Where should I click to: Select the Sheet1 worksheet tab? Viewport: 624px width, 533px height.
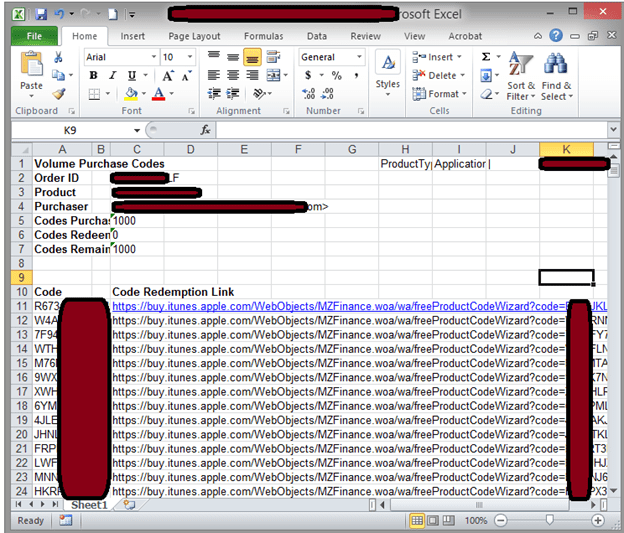tap(90, 505)
